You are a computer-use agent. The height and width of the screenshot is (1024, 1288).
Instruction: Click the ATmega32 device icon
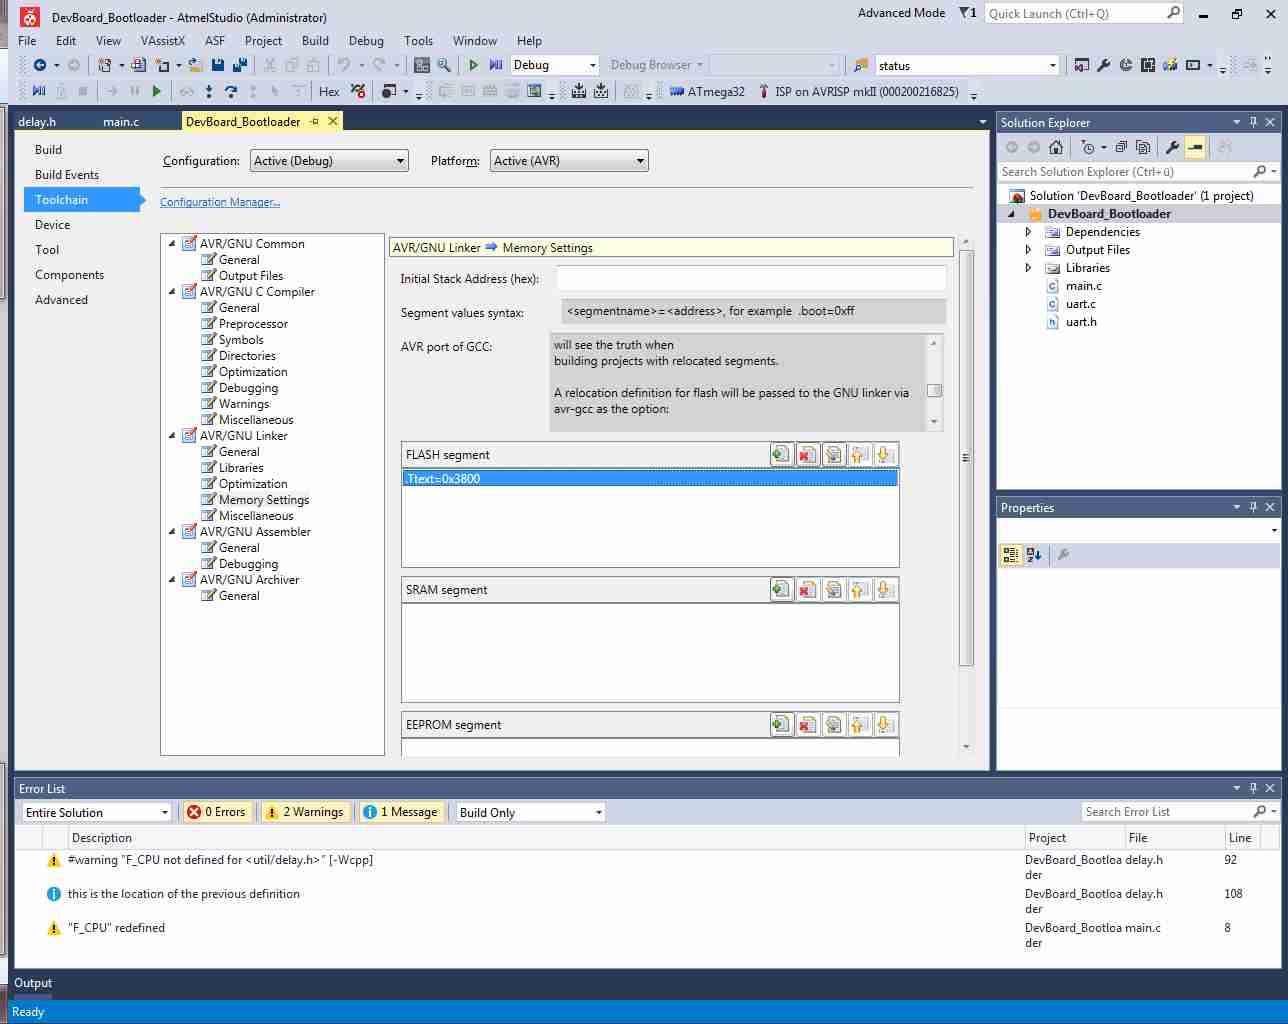click(x=677, y=91)
